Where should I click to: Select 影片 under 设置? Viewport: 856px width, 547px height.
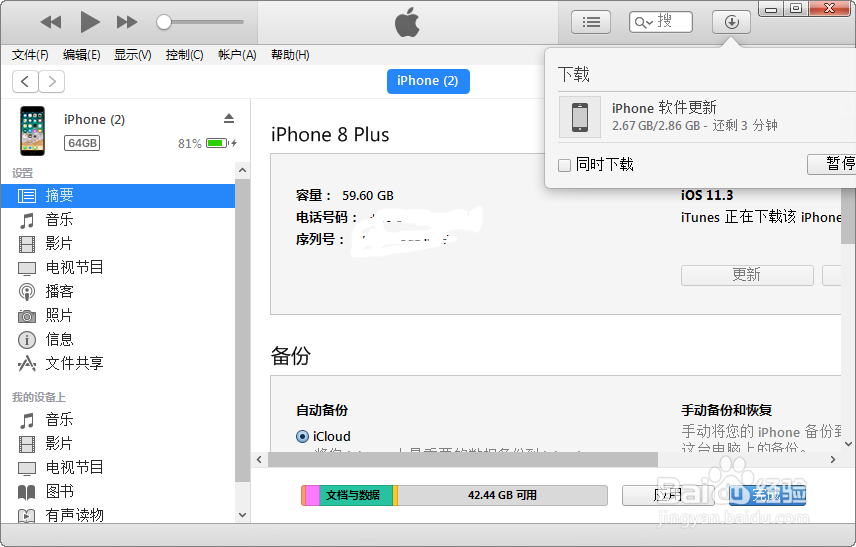[118, 243]
